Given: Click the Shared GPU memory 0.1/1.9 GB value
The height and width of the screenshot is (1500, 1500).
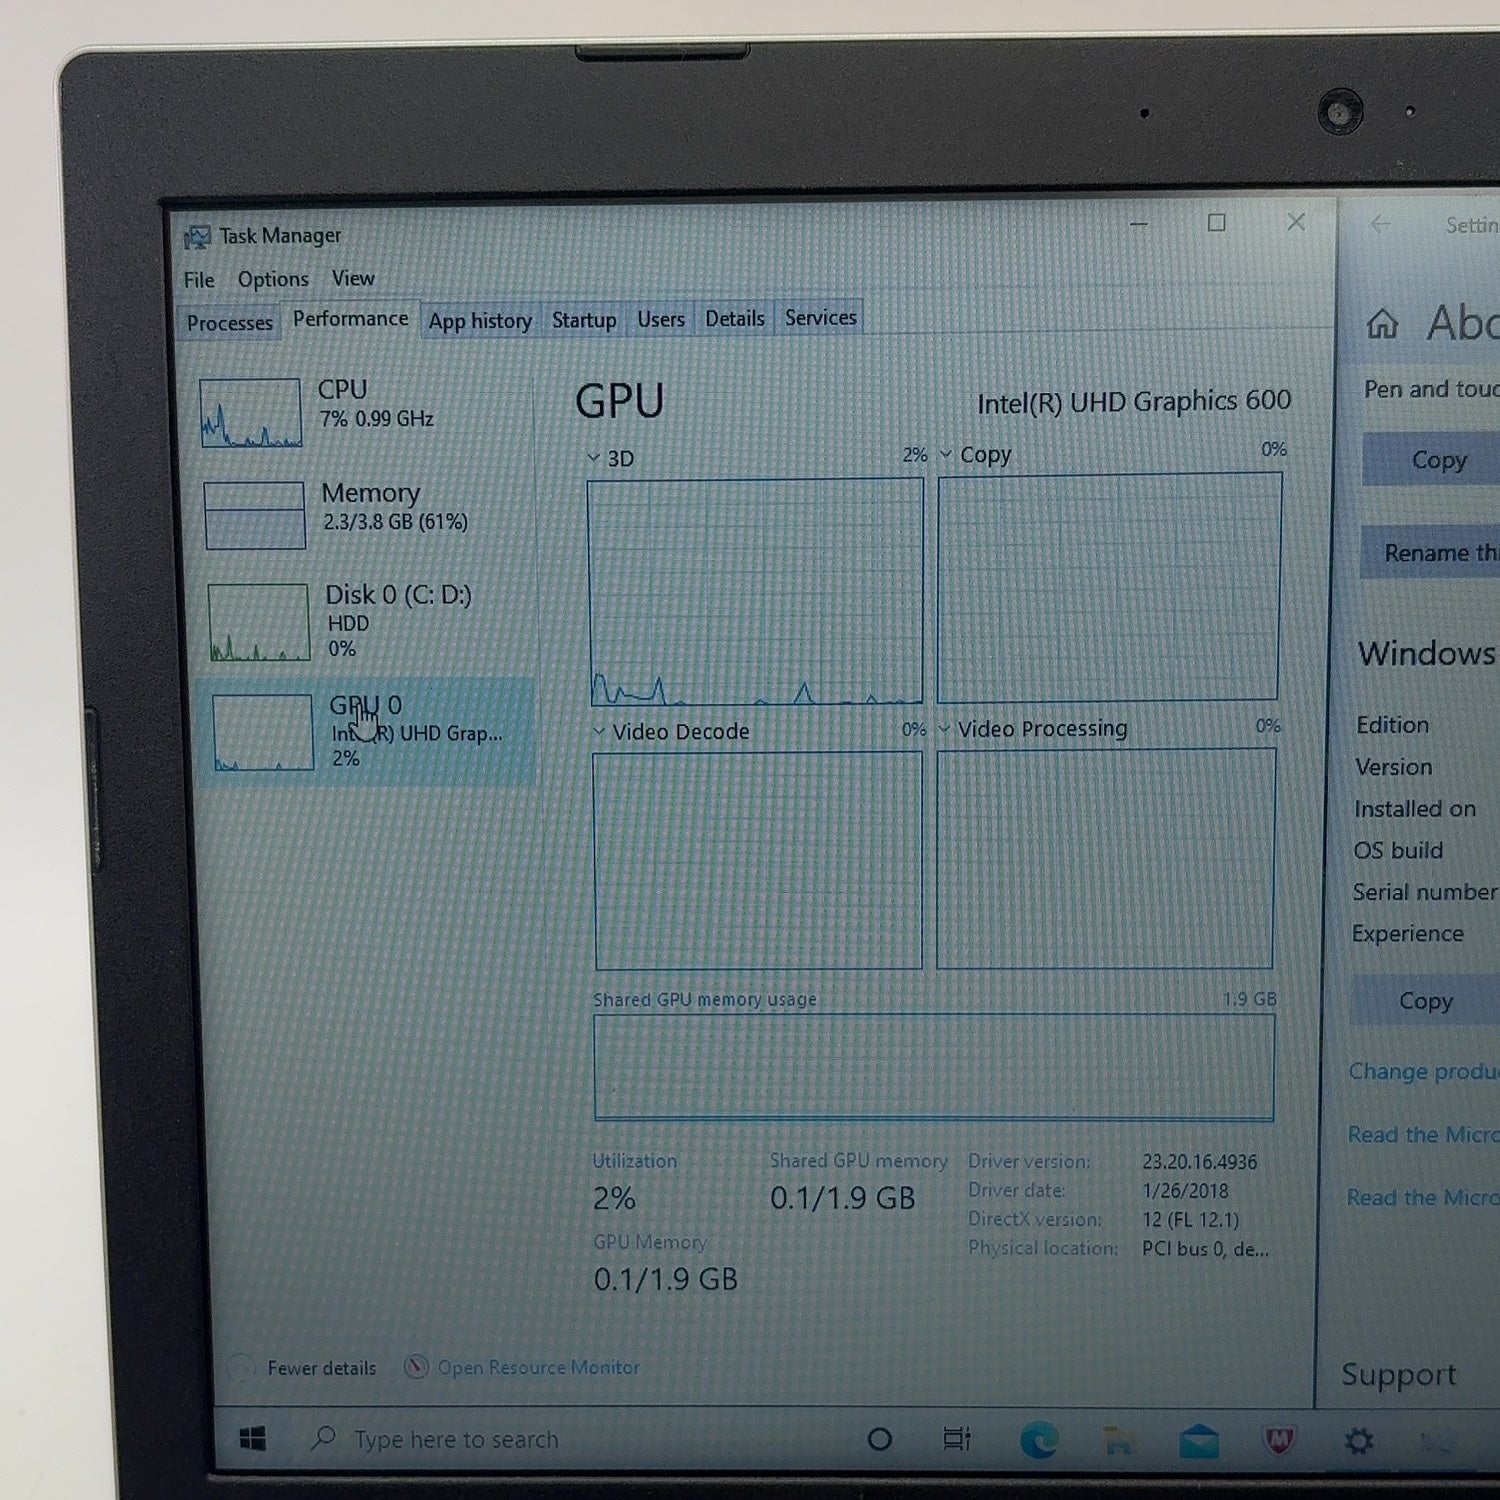Looking at the screenshot, I should pos(842,1198).
